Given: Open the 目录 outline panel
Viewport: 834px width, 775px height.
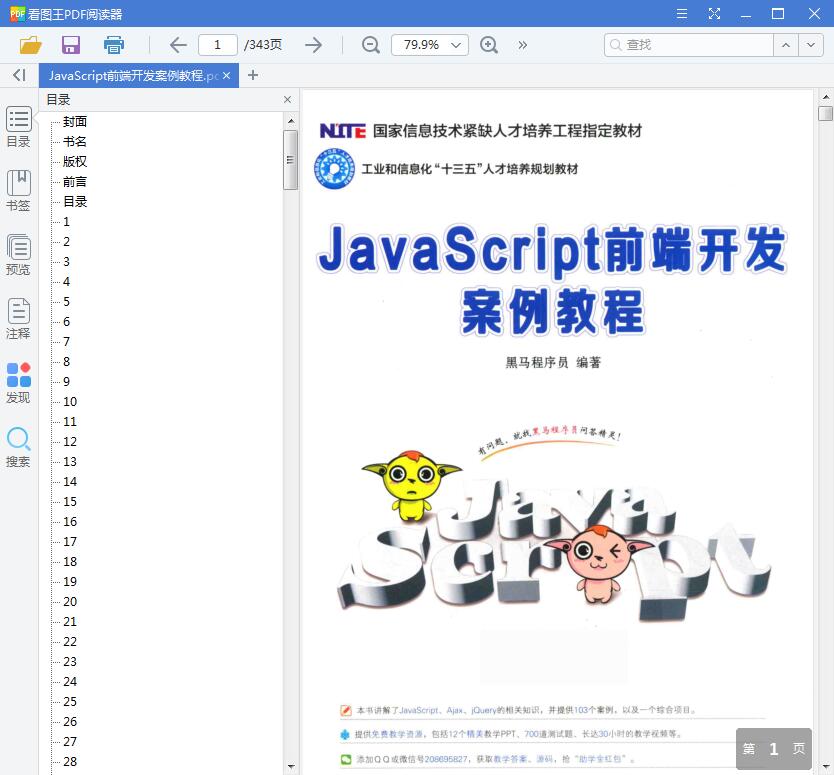Looking at the screenshot, I should pos(18,127).
